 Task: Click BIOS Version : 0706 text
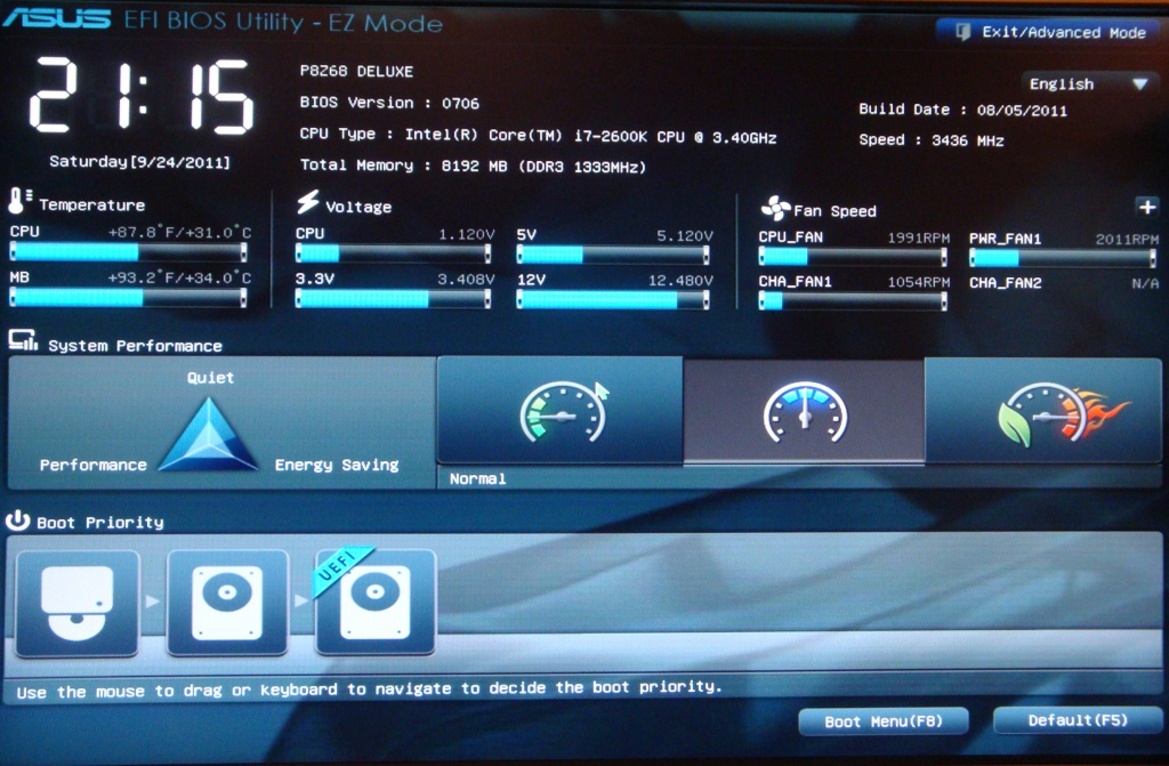point(389,103)
